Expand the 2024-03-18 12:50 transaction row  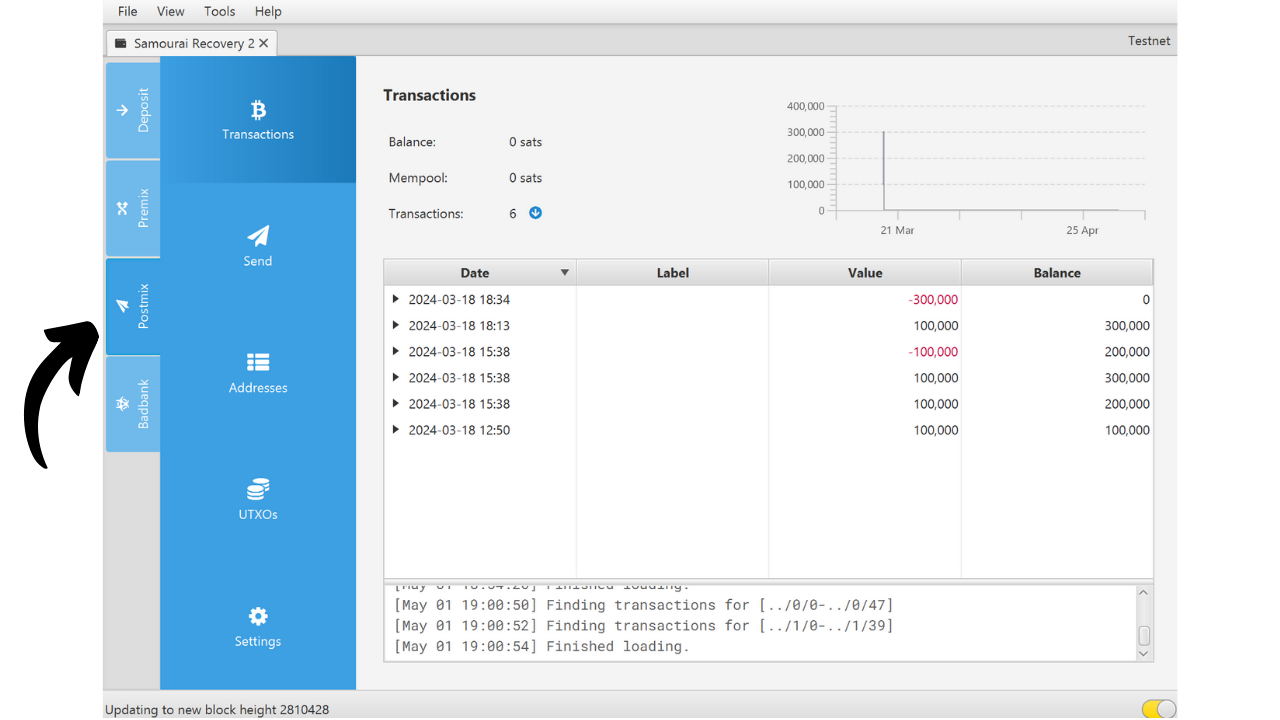(396, 430)
